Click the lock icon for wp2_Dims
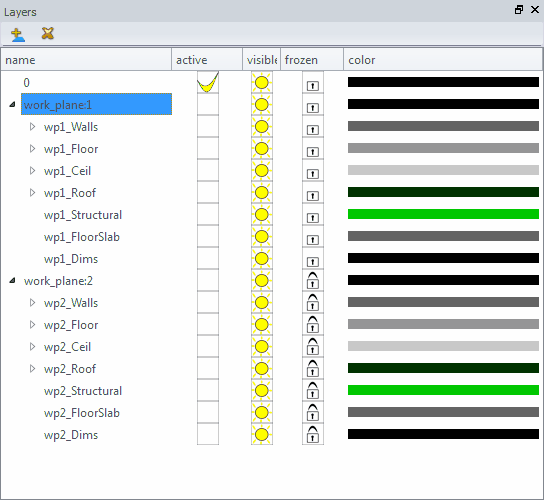The width and height of the screenshot is (544, 500). tap(313, 434)
